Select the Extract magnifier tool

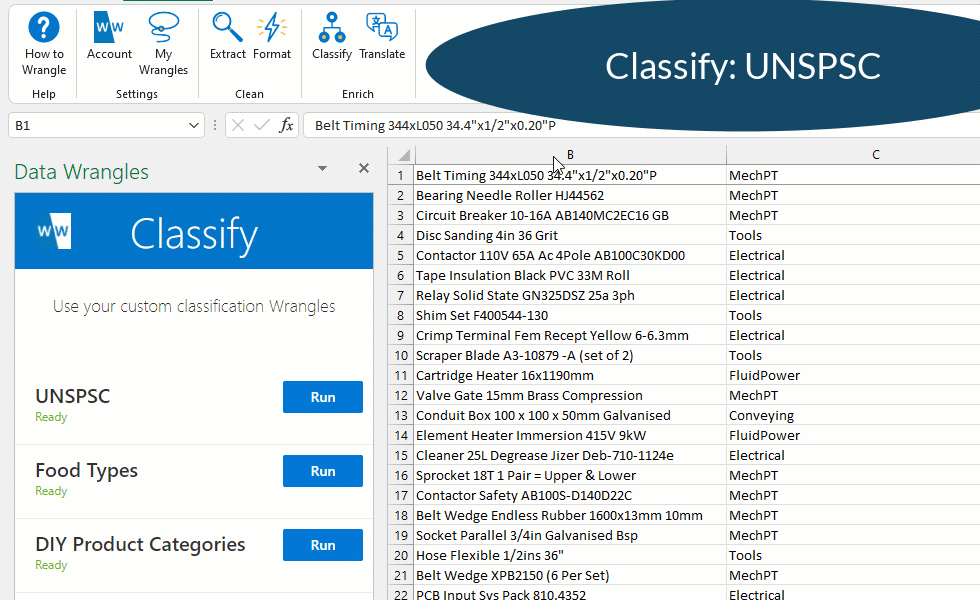tap(228, 37)
